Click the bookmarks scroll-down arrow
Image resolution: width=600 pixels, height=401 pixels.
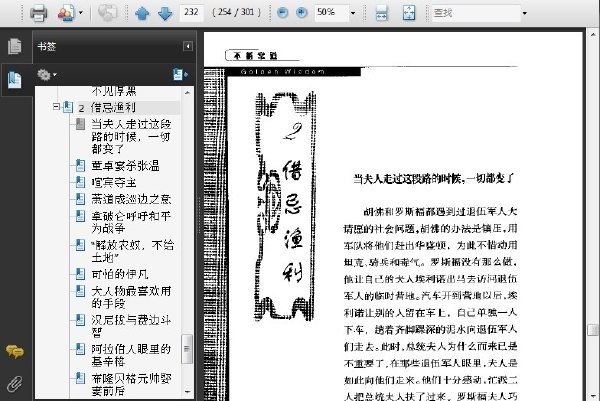click(187, 392)
